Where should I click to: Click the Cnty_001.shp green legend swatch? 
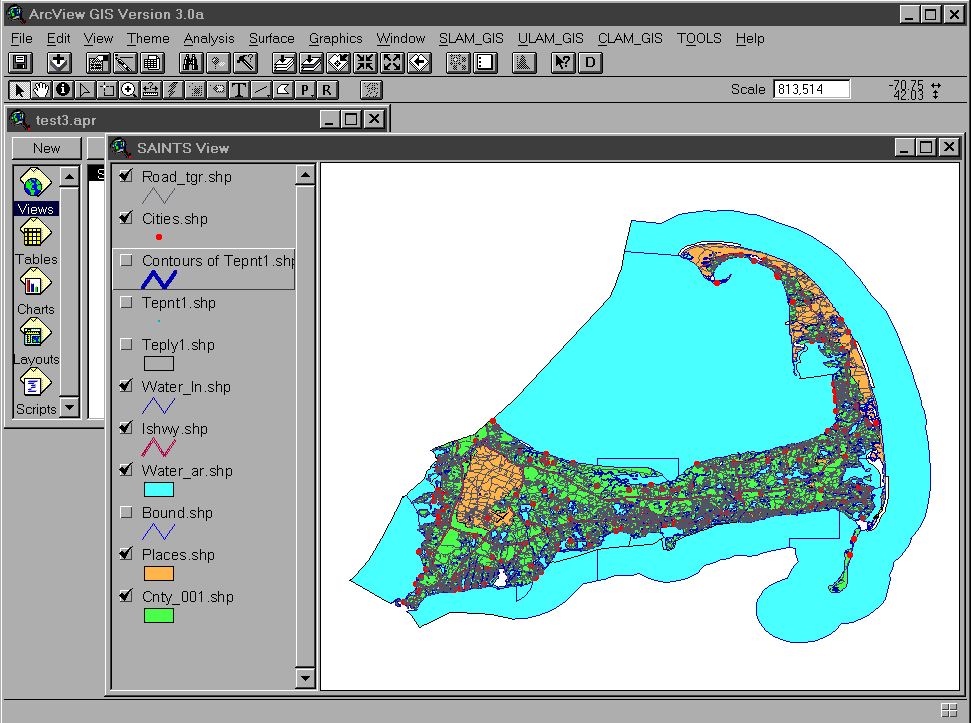click(x=159, y=616)
